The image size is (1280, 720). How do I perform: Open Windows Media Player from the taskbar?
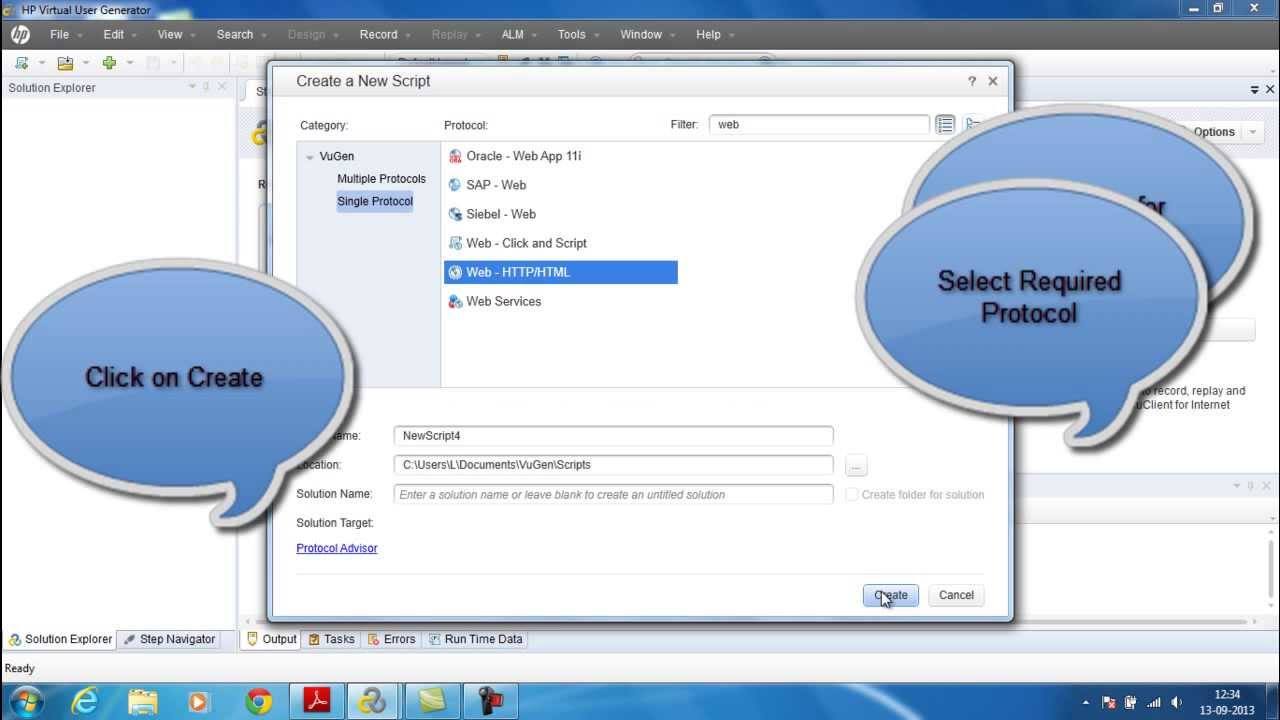[x=200, y=702]
